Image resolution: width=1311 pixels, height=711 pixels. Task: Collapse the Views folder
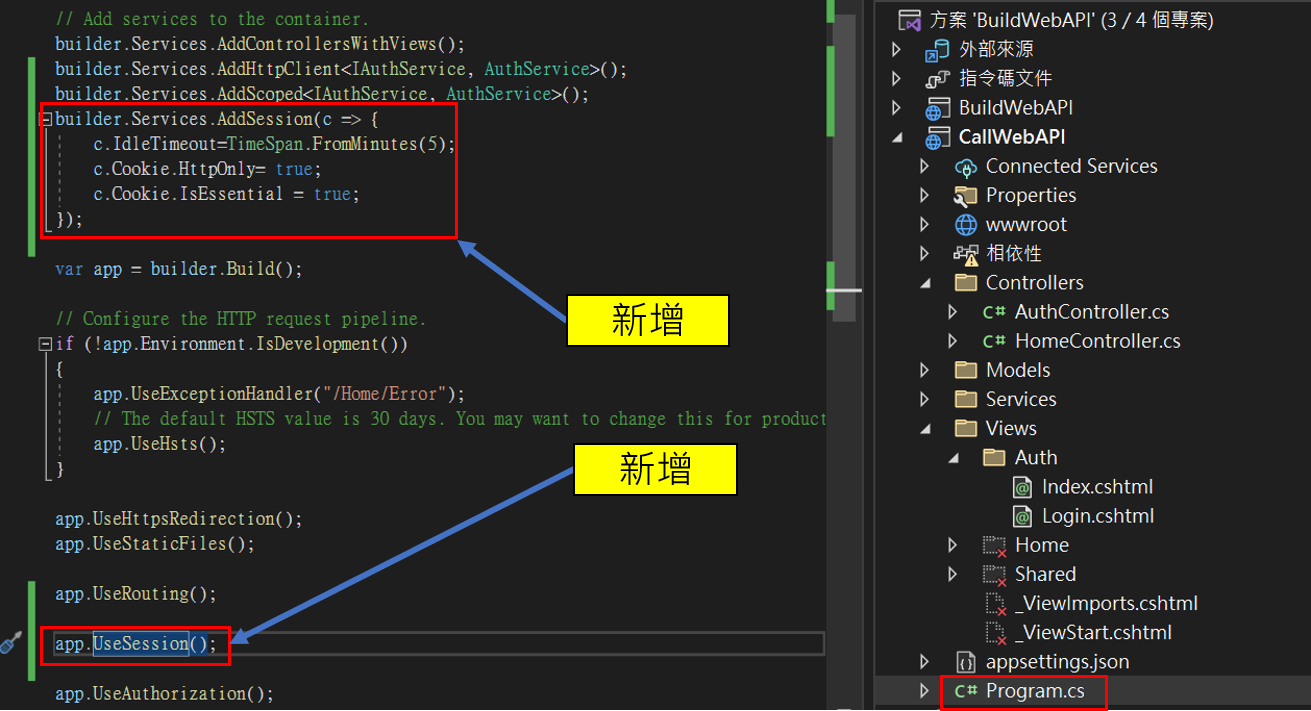[x=925, y=428]
